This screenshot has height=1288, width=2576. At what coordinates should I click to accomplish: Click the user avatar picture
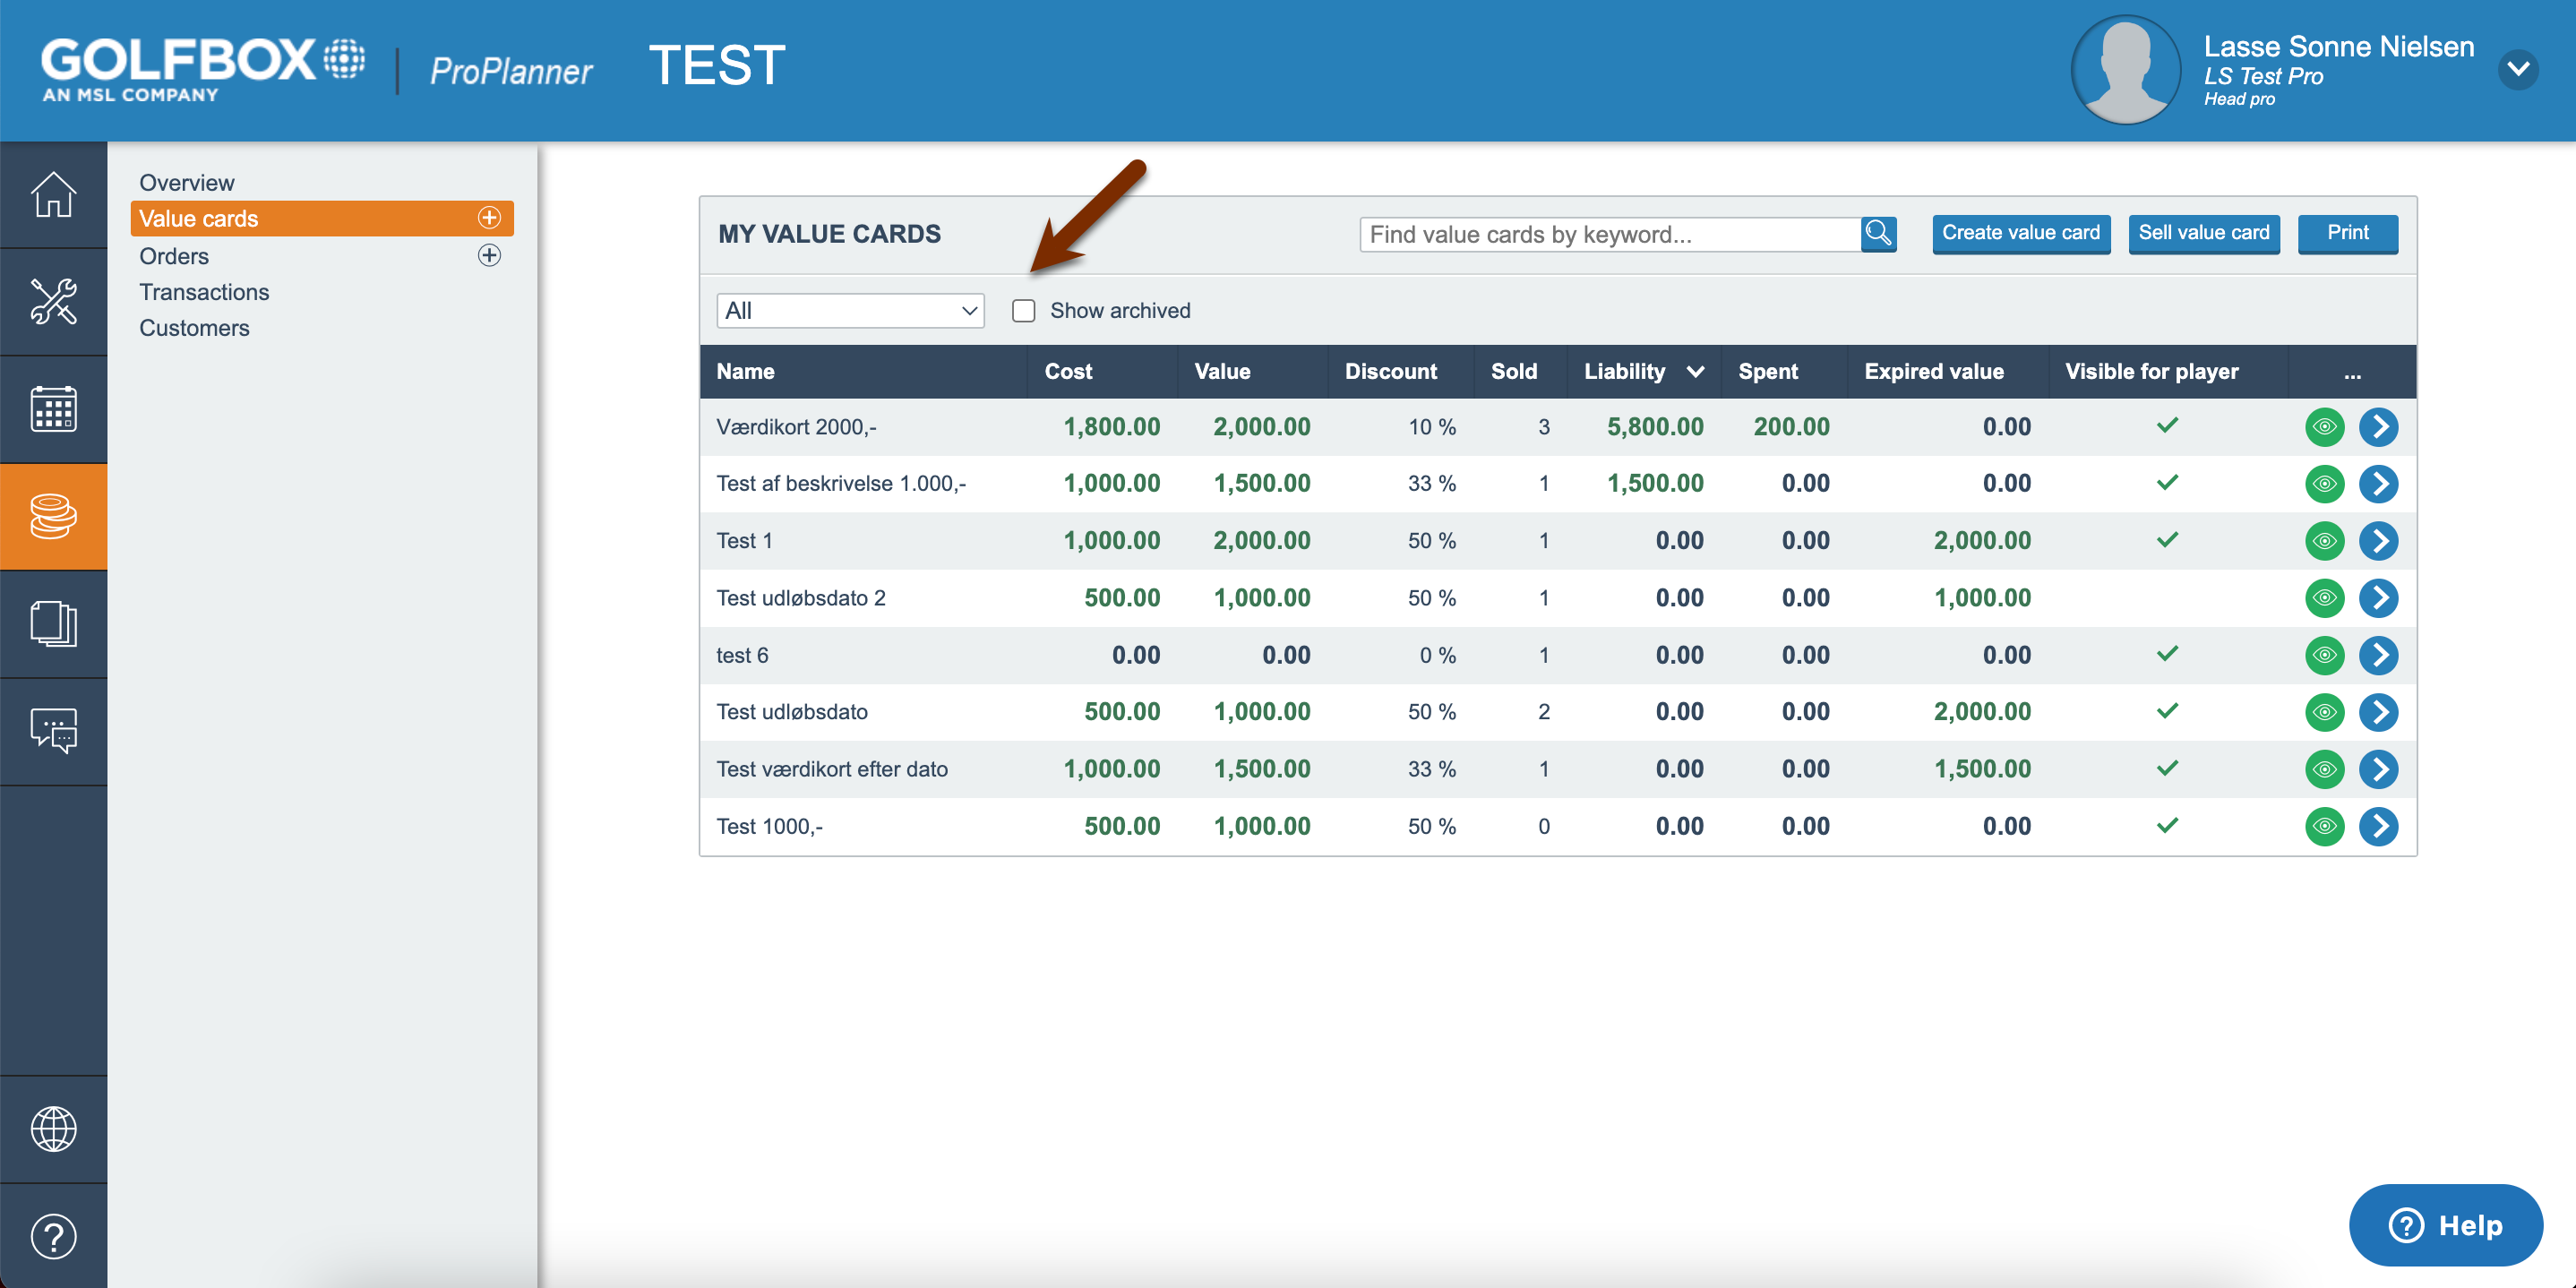(2125, 69)
